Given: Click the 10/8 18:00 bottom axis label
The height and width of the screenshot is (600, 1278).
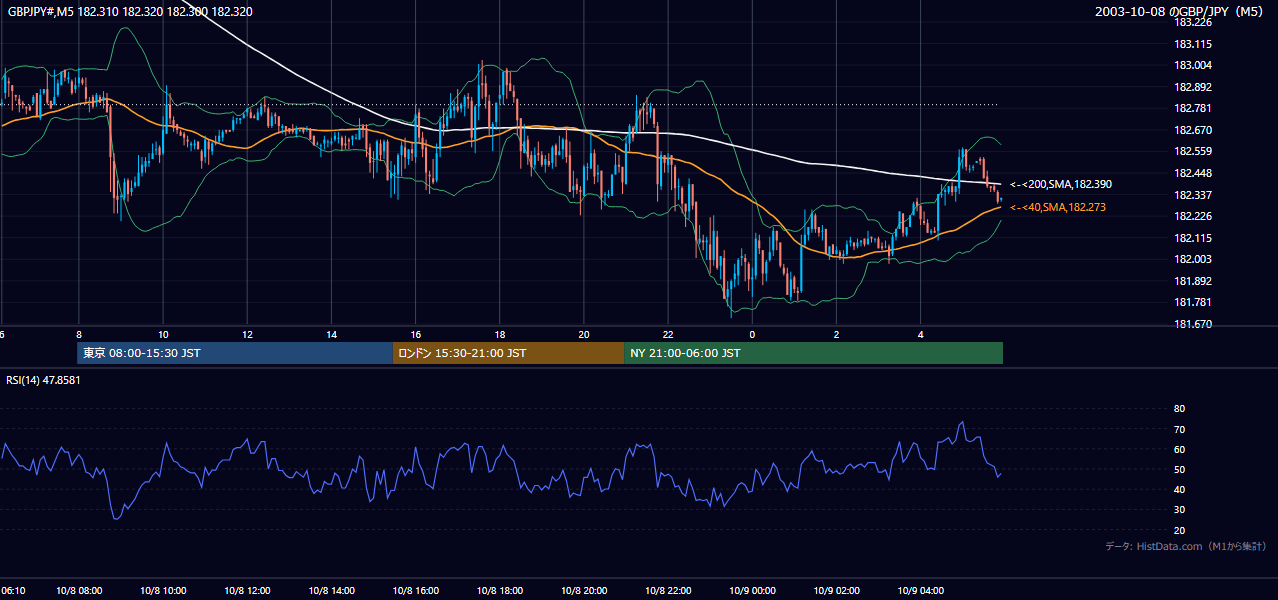Looking at the screenshot, I should (x=500, y=591).
